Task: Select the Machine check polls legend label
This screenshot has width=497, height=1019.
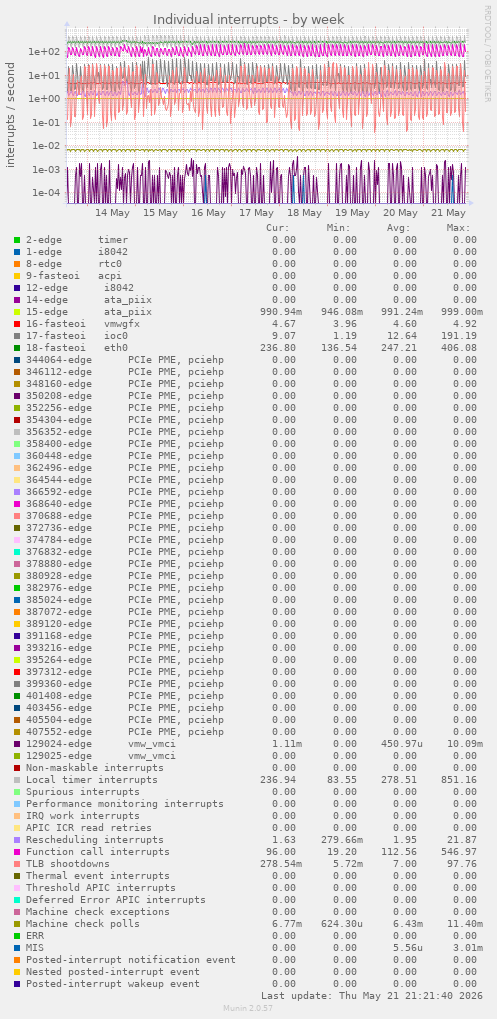Action: [83, 923]
